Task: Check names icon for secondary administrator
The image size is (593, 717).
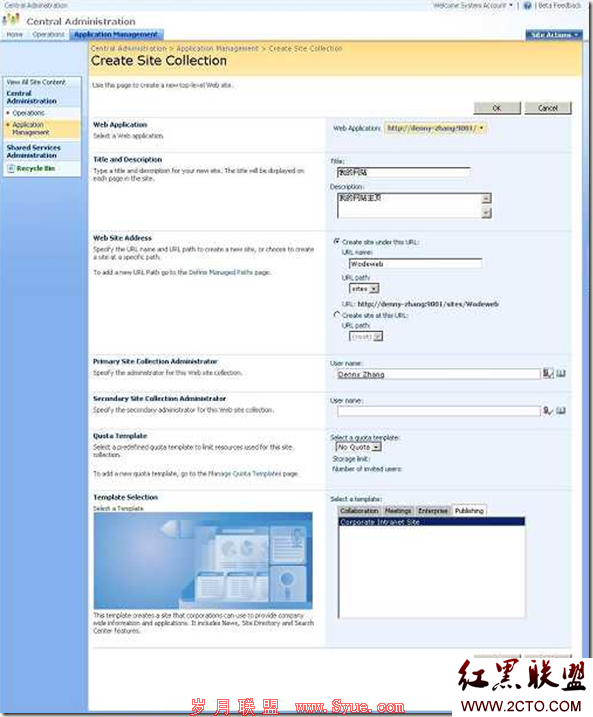Action: (547, 411)
